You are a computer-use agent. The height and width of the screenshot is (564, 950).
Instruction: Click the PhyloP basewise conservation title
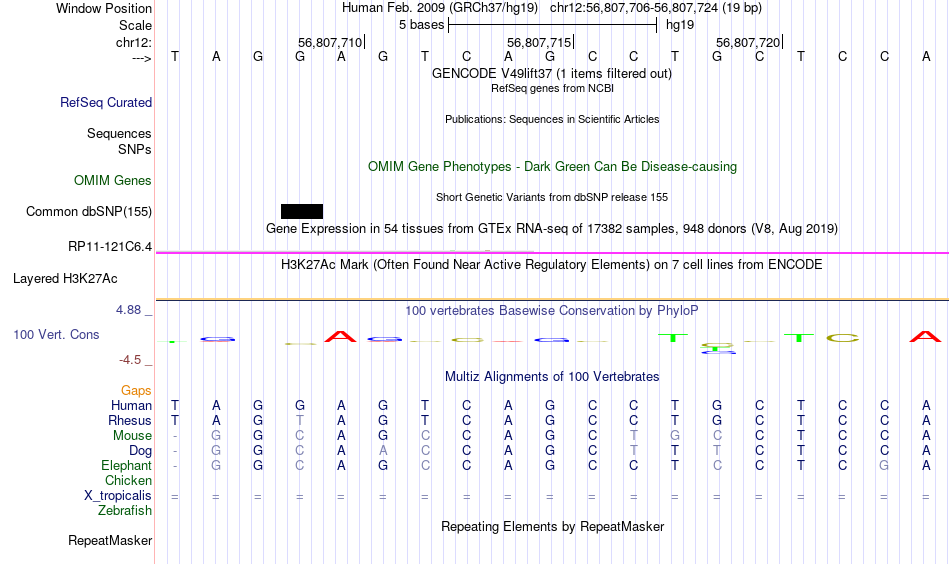click(552, 311)
